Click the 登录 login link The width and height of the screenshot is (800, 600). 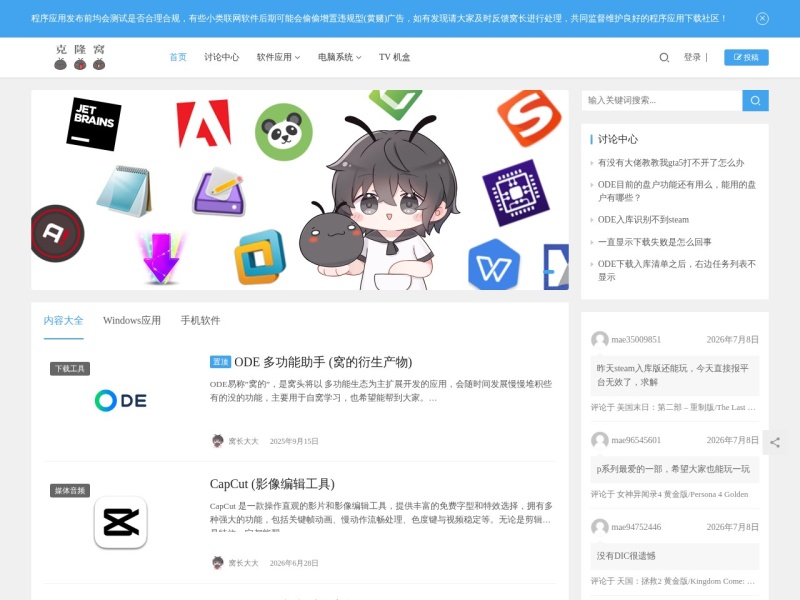pos(692,57)
